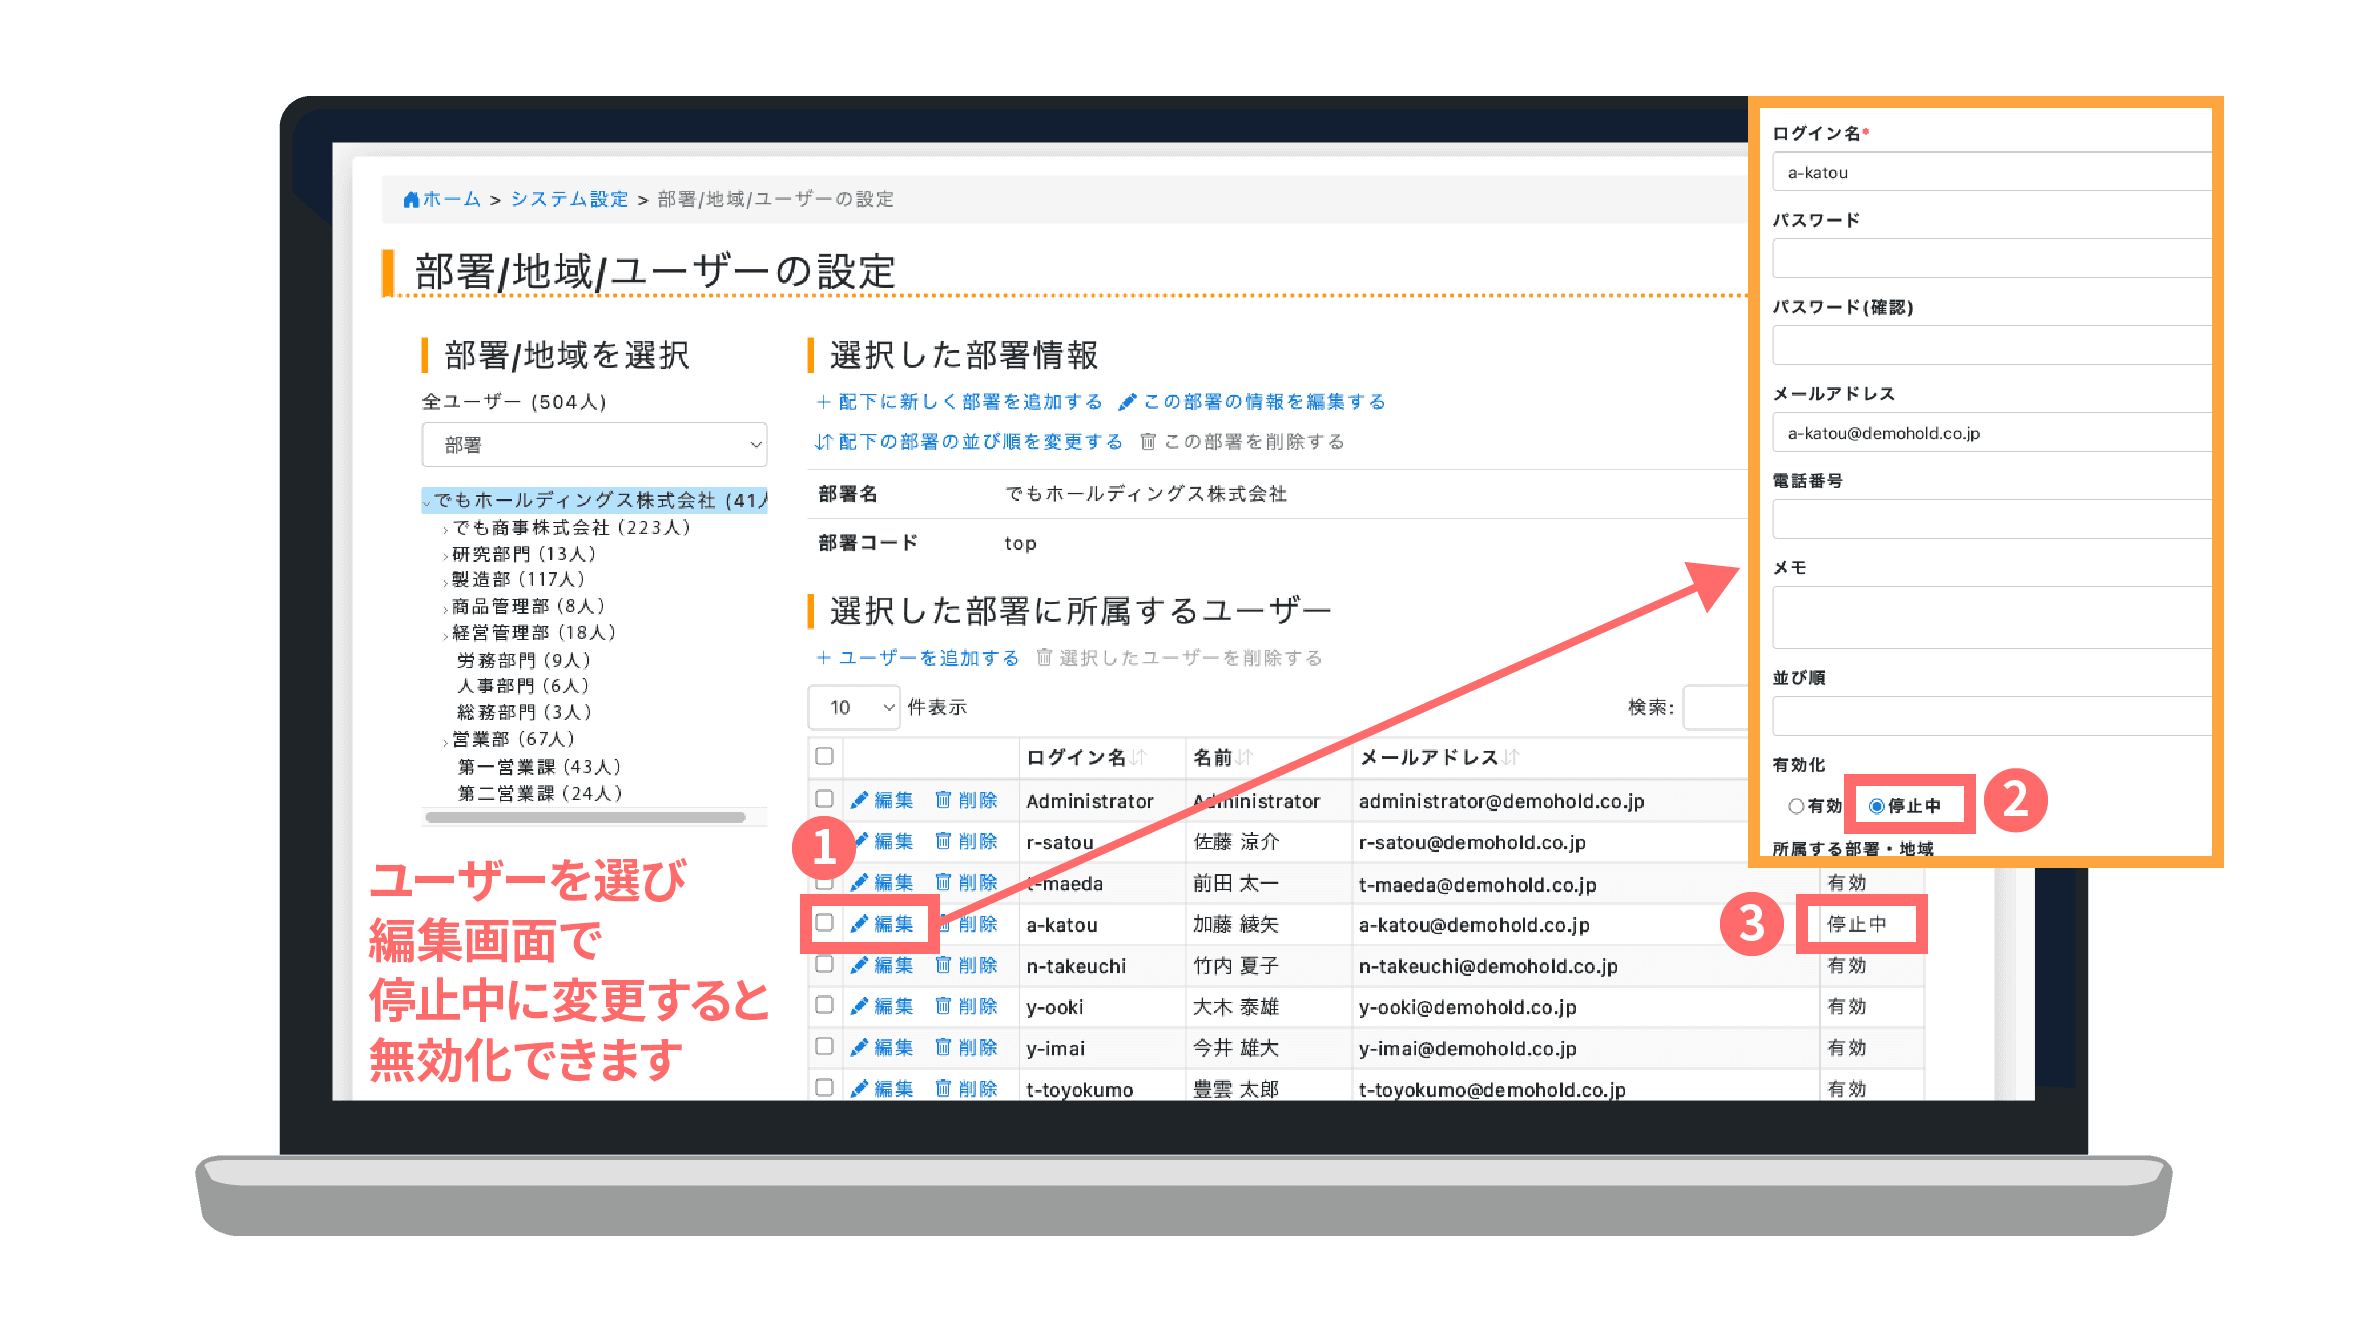Click the edit pencil icon for a-katou

point(860,924)
